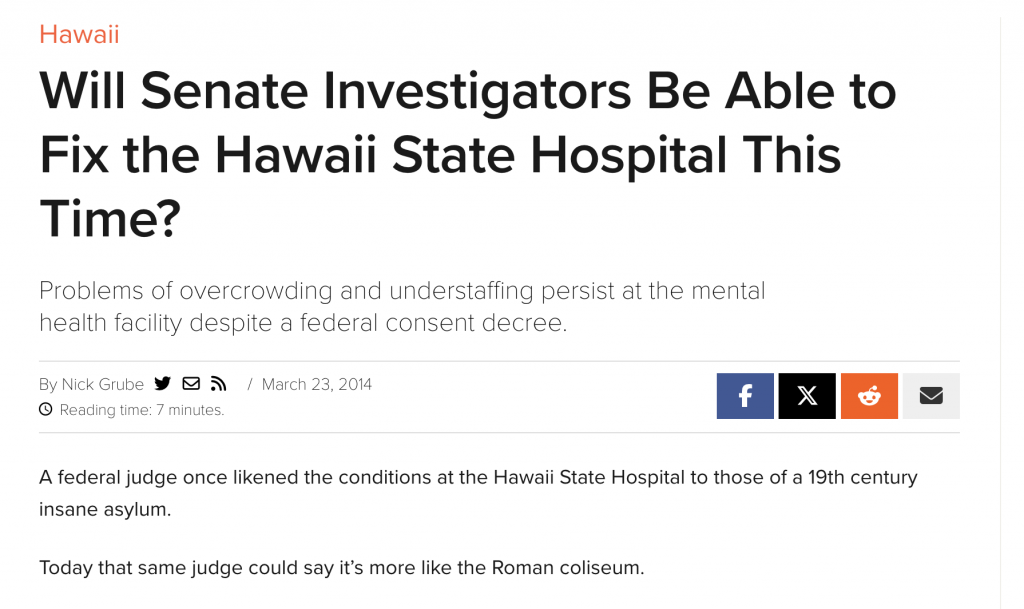Click the March 23, 2014 publication date
Image resolution: width=1024 pixels, height=609 pixels.
pyautogui.click(x=316, y=384)
